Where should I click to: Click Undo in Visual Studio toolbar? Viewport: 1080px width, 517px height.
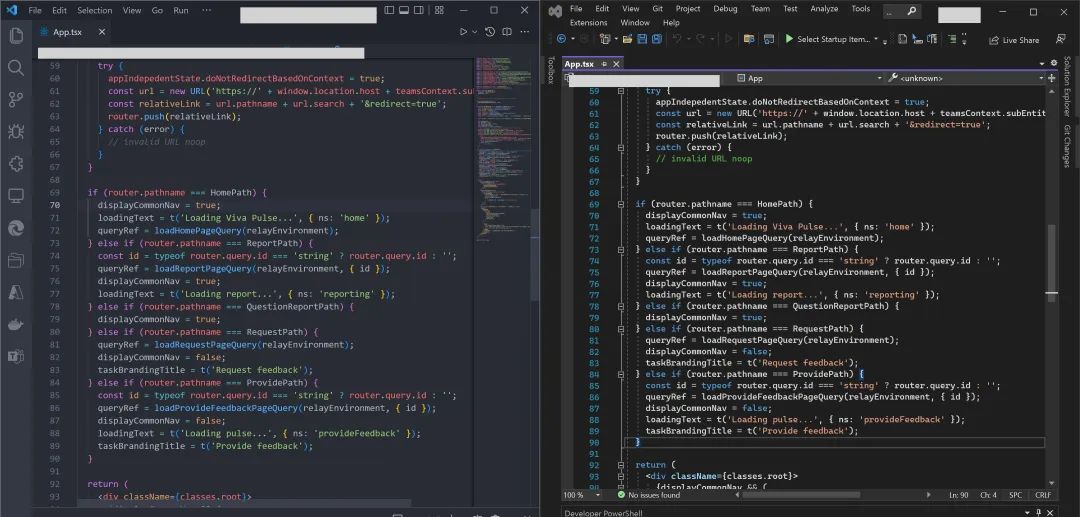tap(677, 39)
